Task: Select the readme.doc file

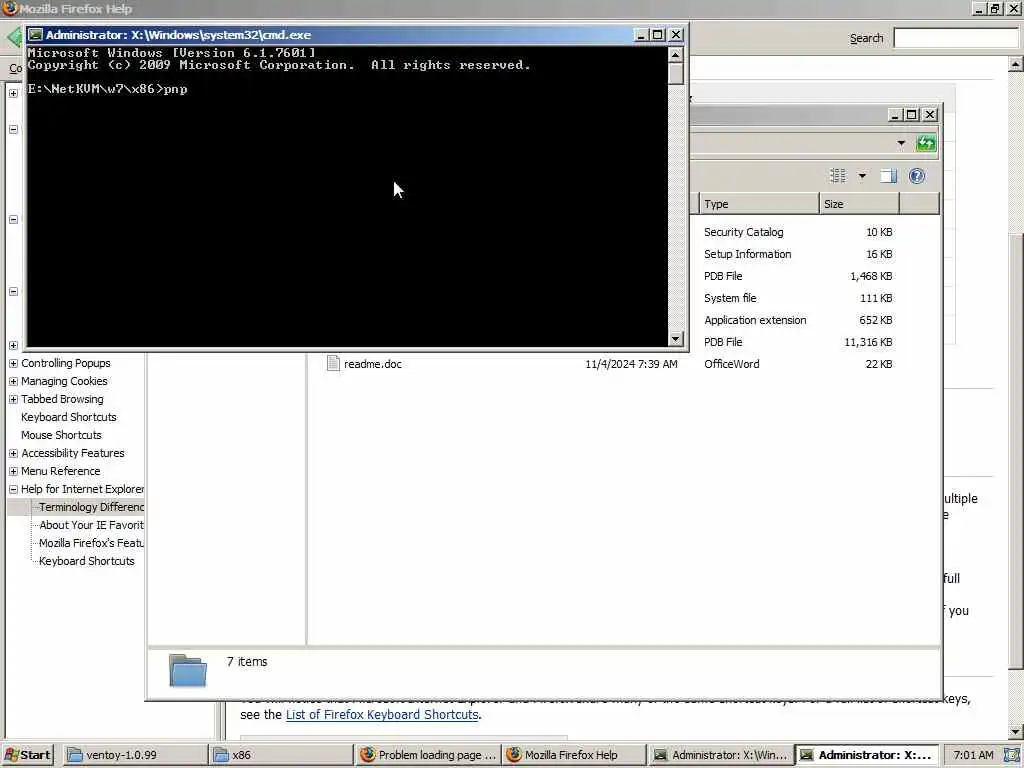Action: click(x=372, y=364)
